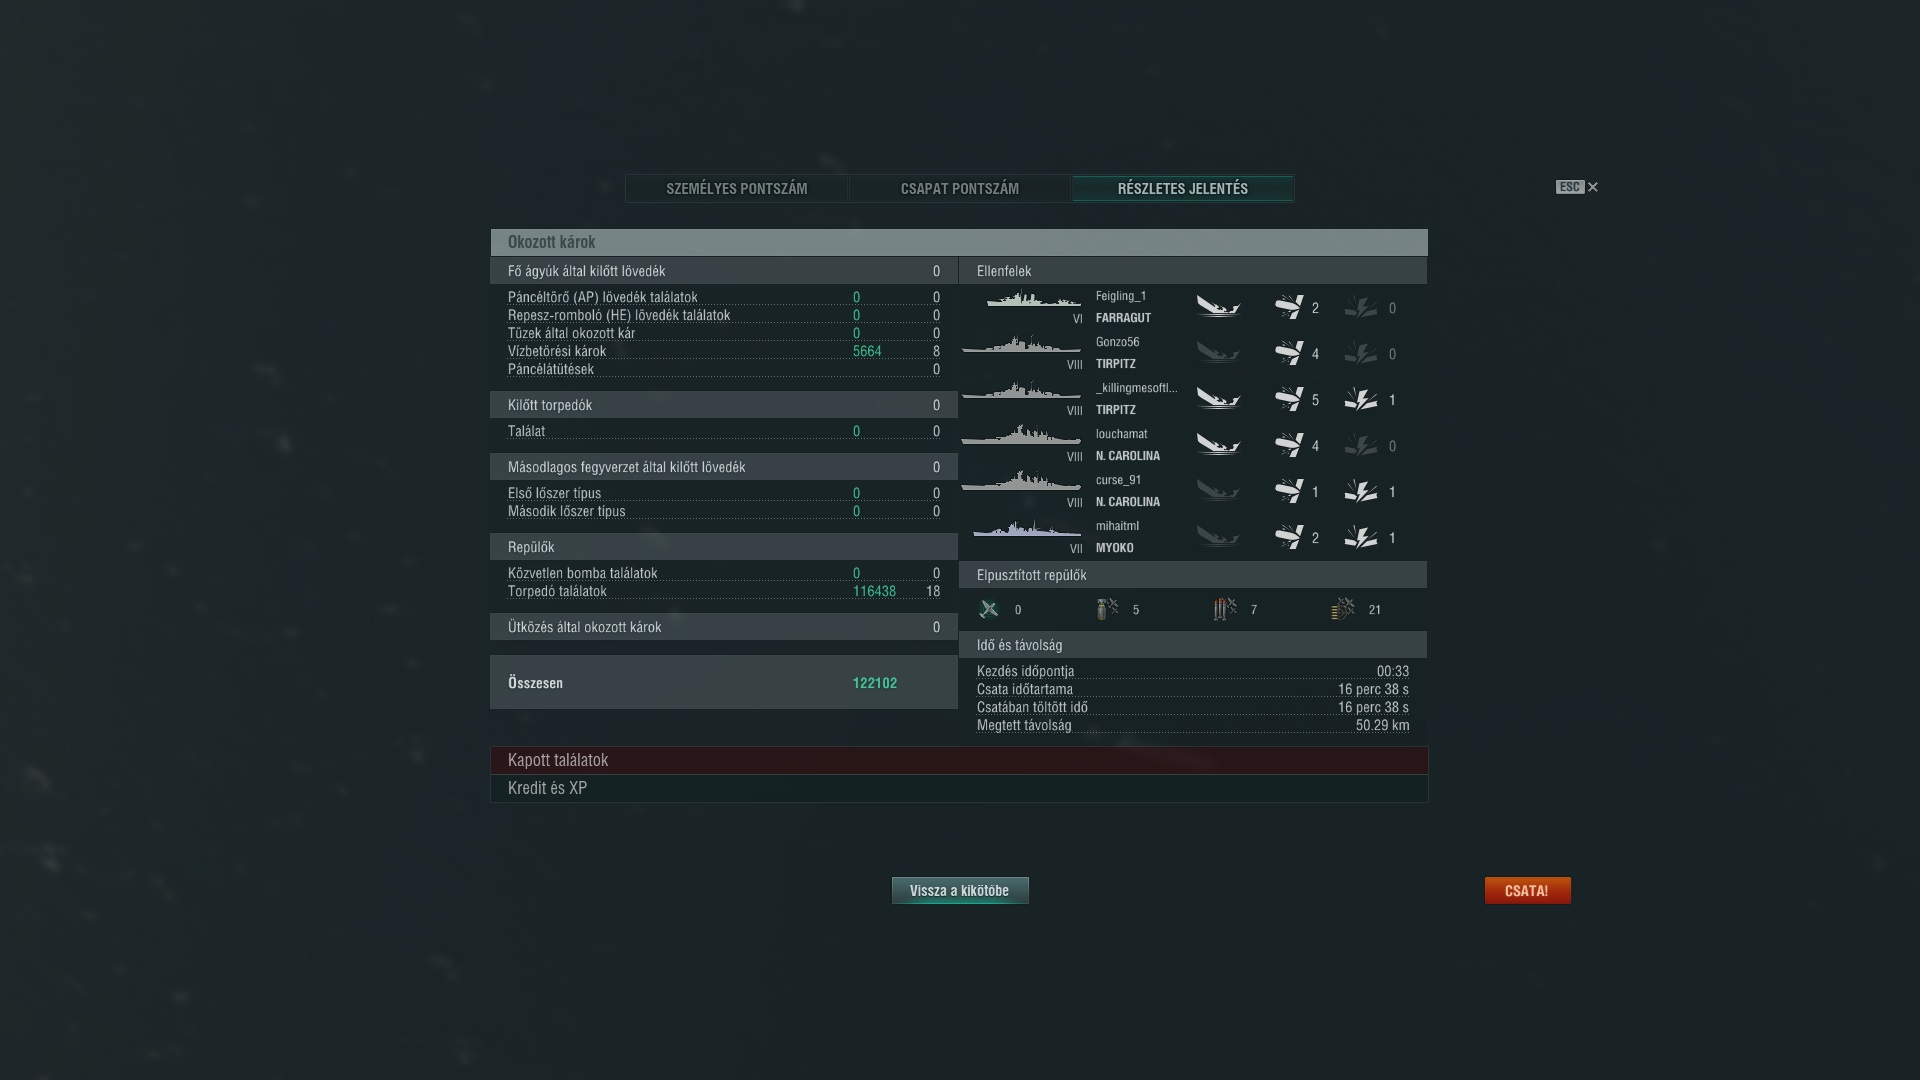This screenshot has height=1080, width=1920.
Task: Start a new battle with CSATA! button
Action: pyautogui.click(x=1527, y=890)
